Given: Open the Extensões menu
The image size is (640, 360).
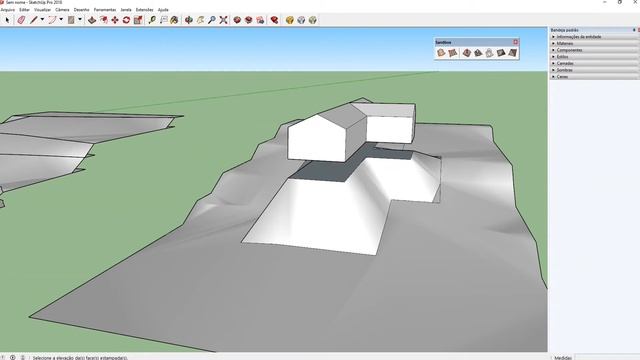Looking at the screenshot, I should [x=144, y=10].
